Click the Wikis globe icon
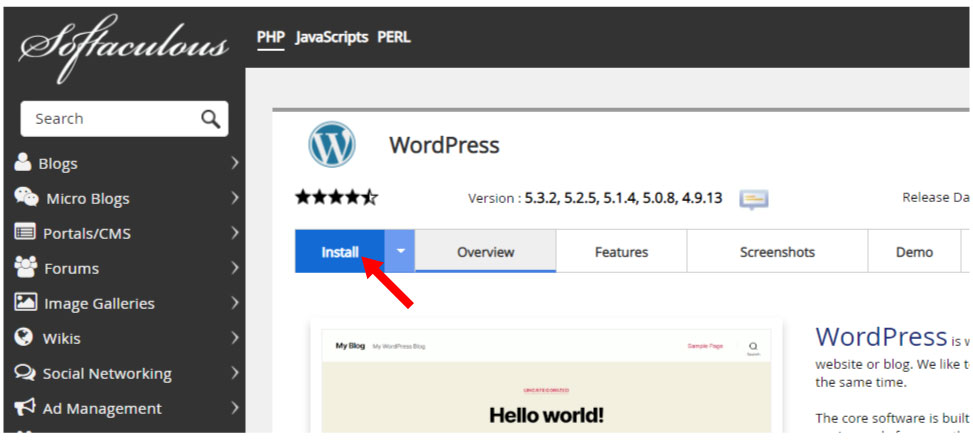Screen dimensions: 973x440 [24, 337]
